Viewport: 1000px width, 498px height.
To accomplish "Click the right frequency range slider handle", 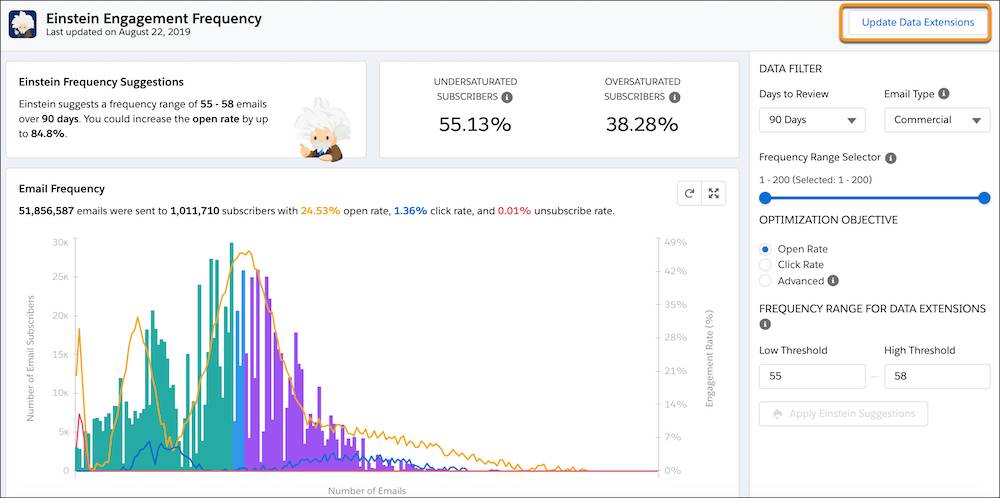I will (984, 198).
